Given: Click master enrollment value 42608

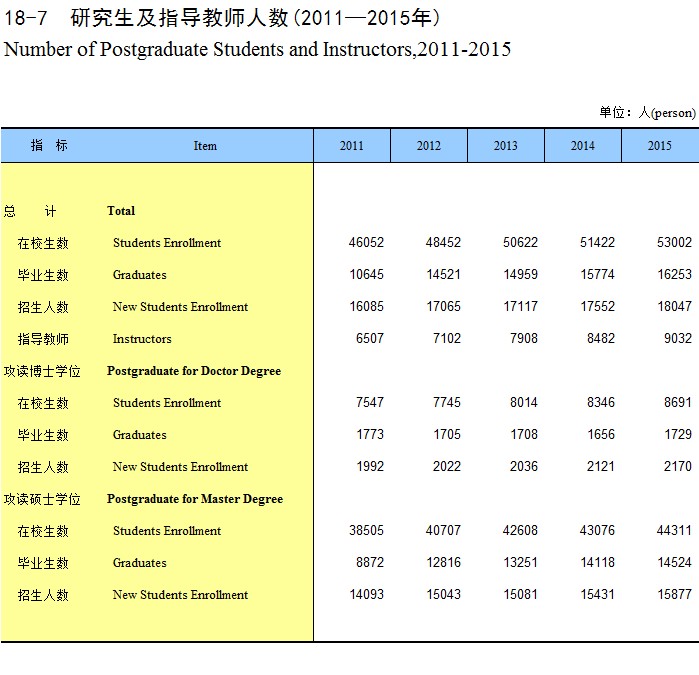Looking at the screenshot, I should coord(520,530).
